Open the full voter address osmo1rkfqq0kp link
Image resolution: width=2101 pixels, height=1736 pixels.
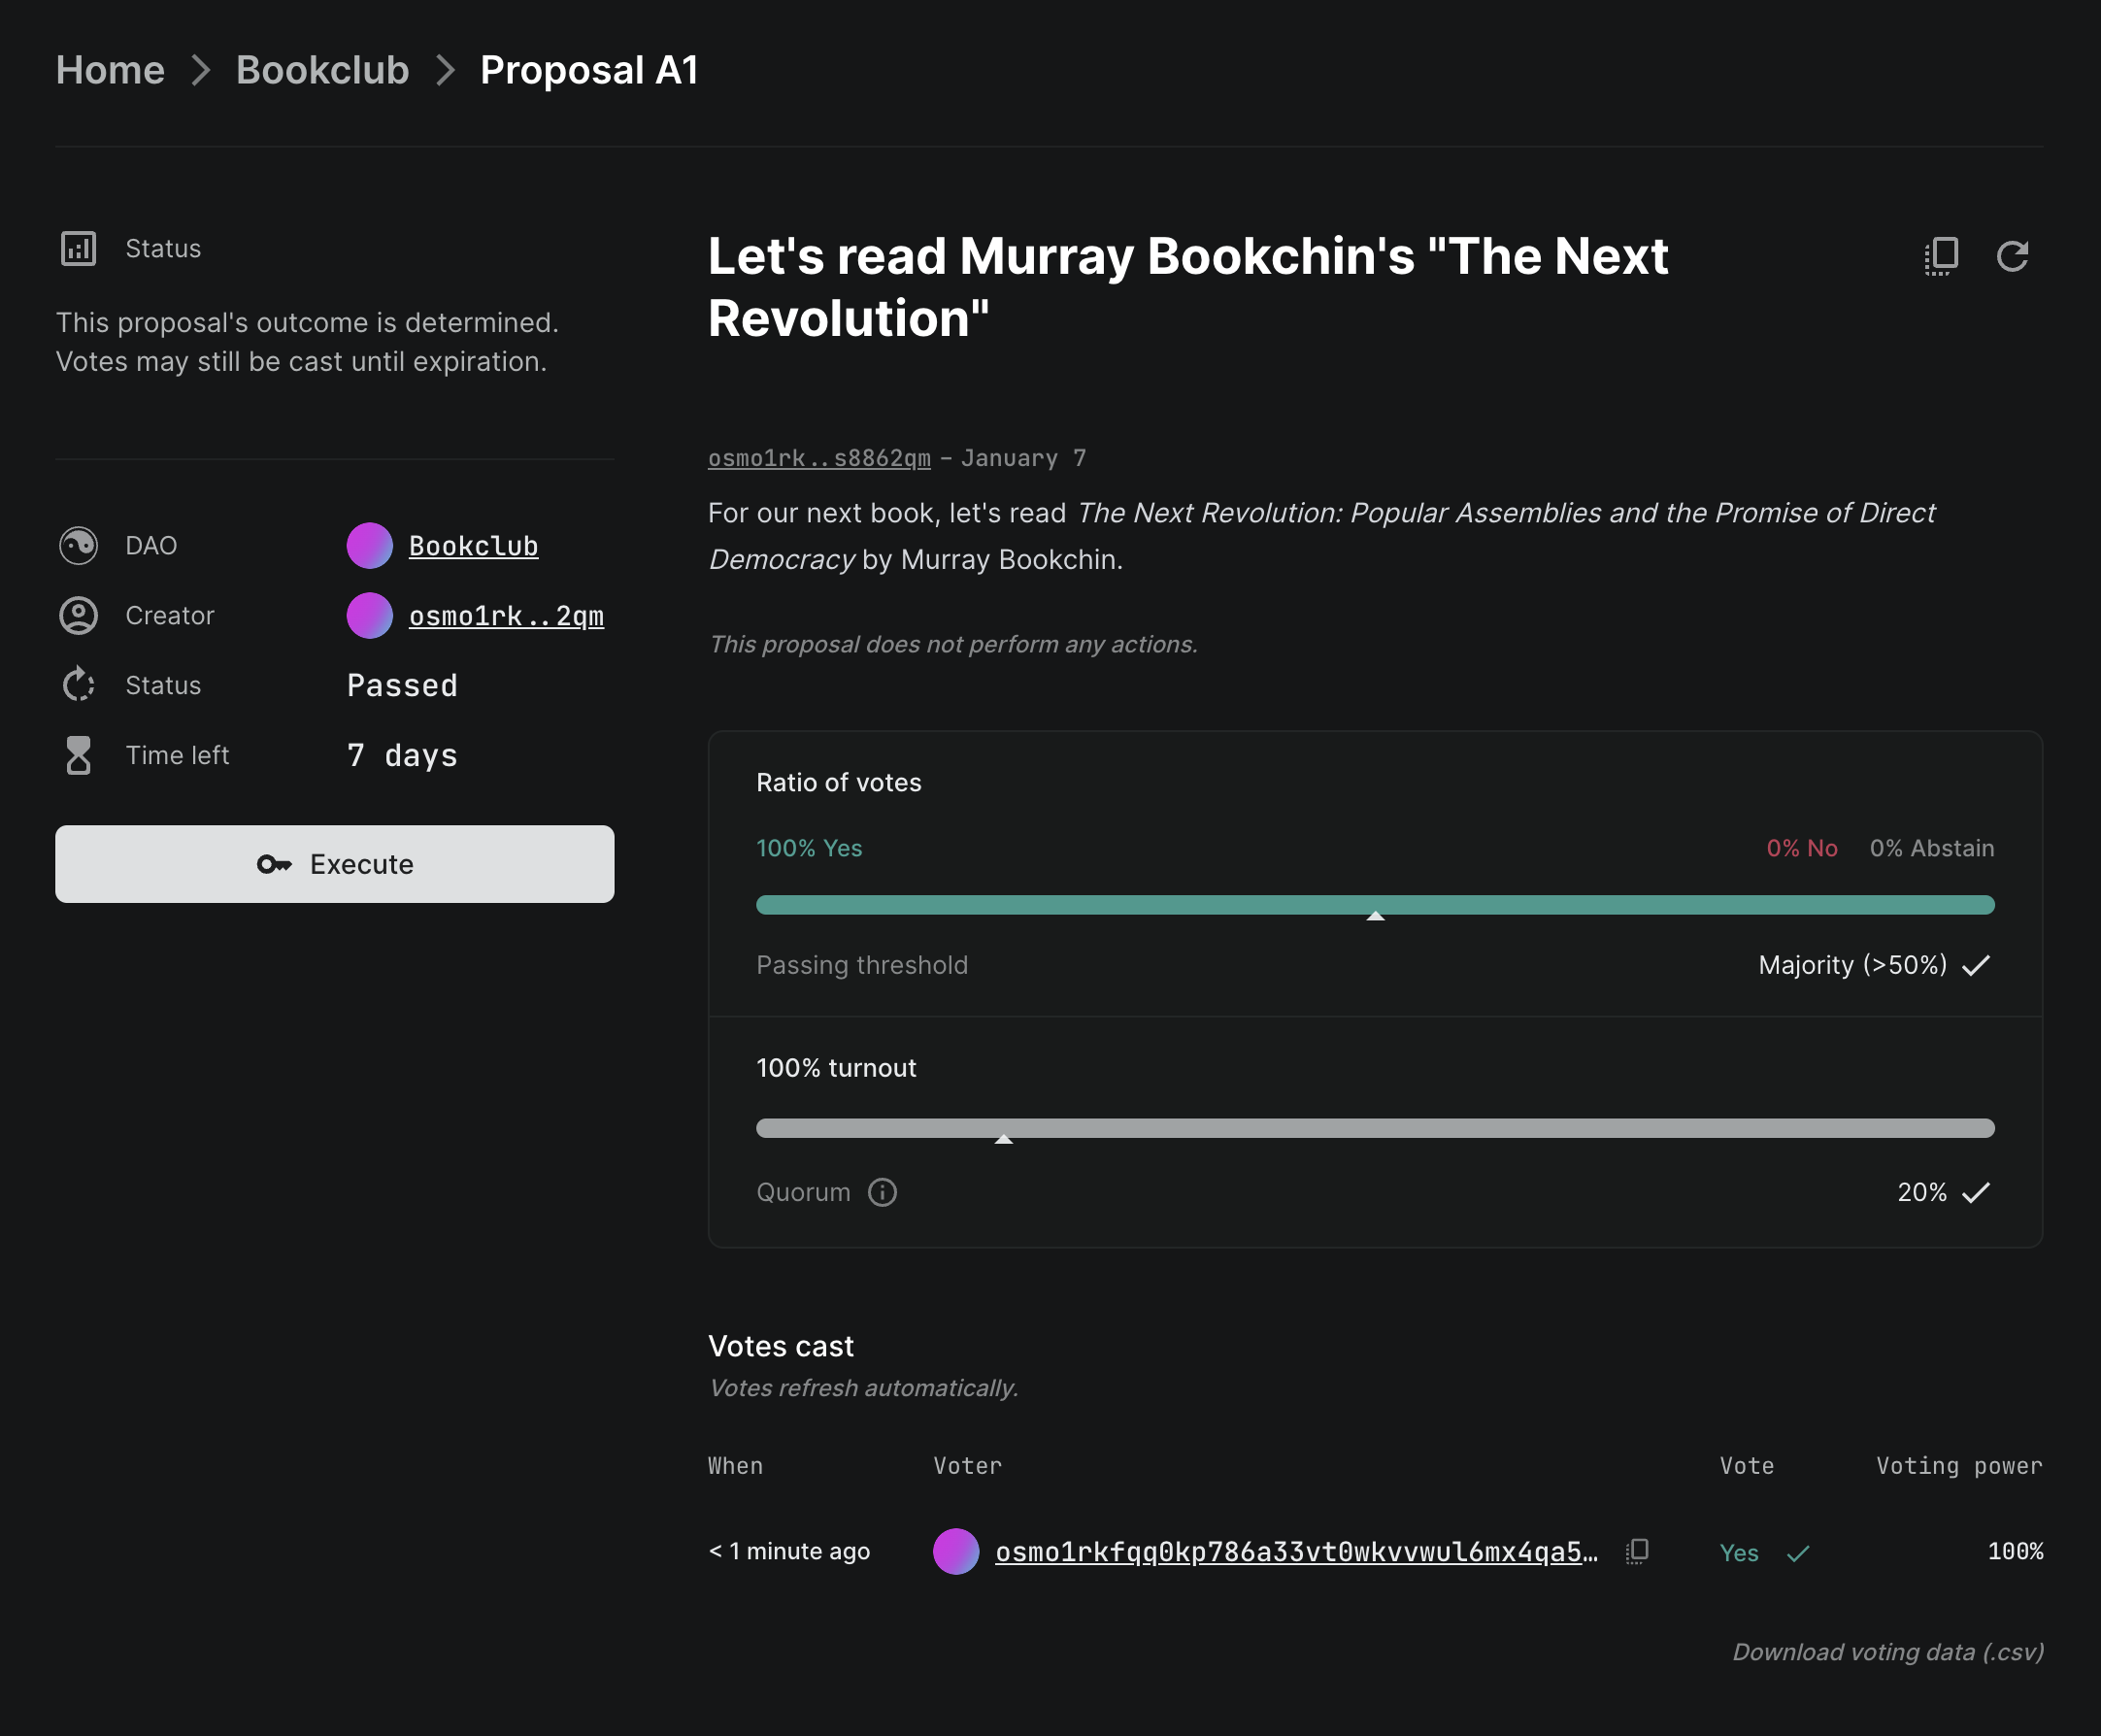(1295, 1551)
